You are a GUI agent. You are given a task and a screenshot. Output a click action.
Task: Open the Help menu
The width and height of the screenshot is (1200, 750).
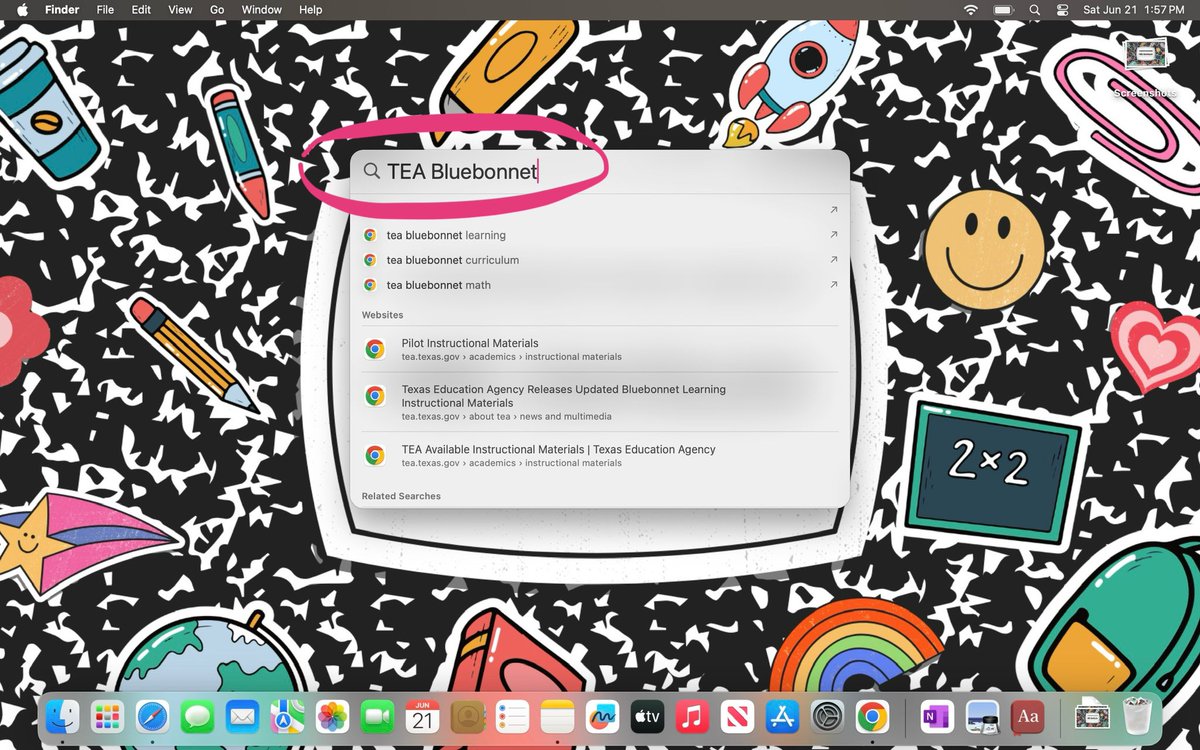311,9
